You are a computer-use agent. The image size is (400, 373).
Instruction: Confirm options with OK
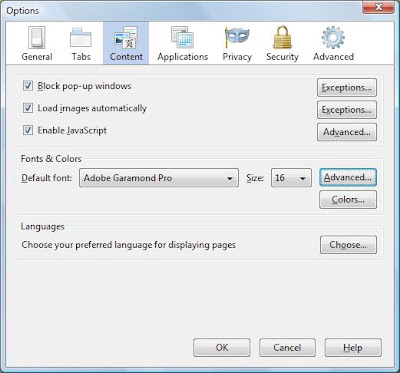click(222, 348)
